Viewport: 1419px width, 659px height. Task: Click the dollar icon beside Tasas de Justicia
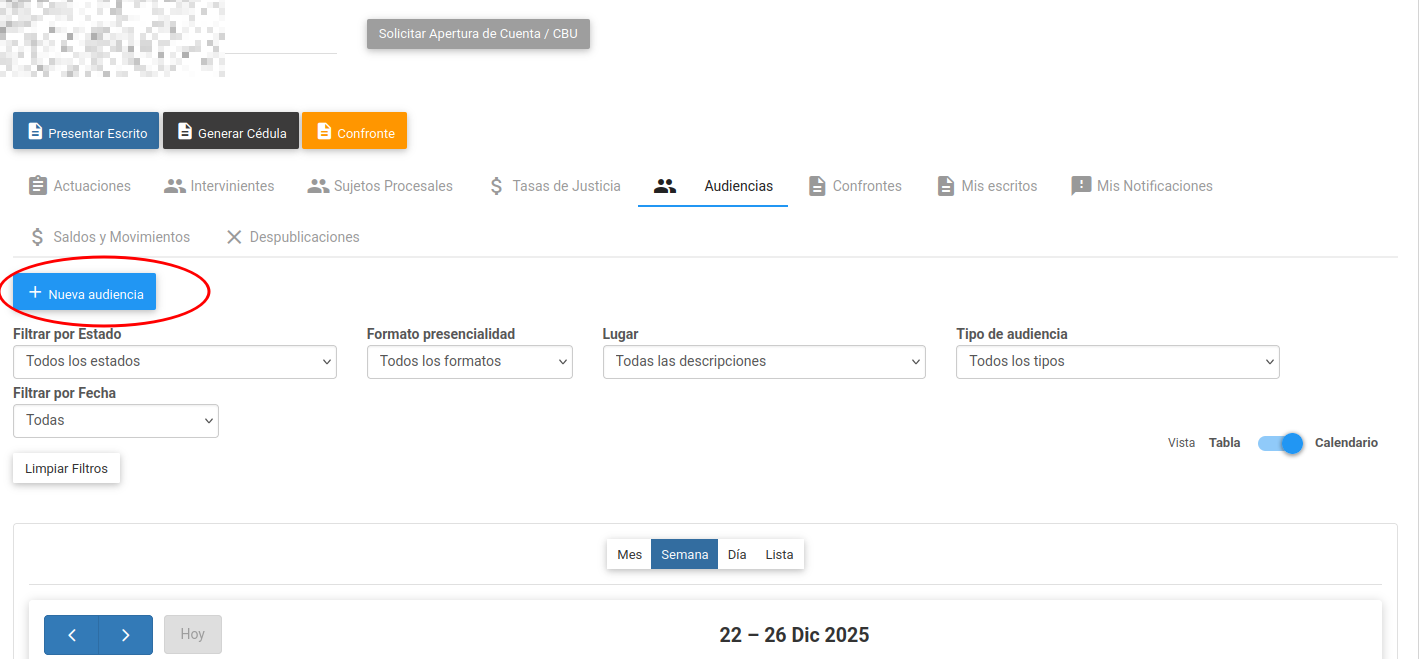click(496, 186)
